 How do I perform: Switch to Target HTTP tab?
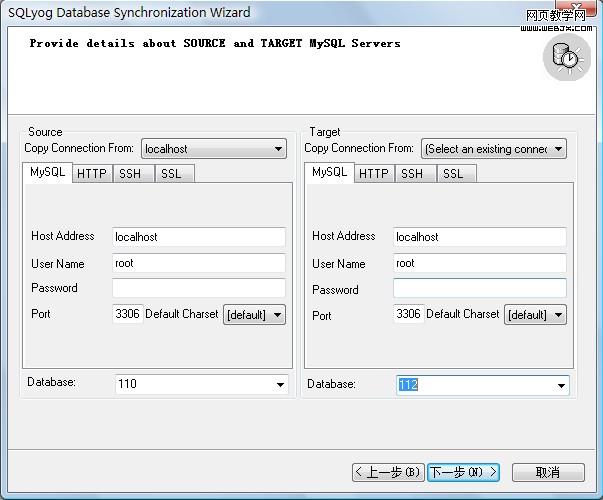374,173
